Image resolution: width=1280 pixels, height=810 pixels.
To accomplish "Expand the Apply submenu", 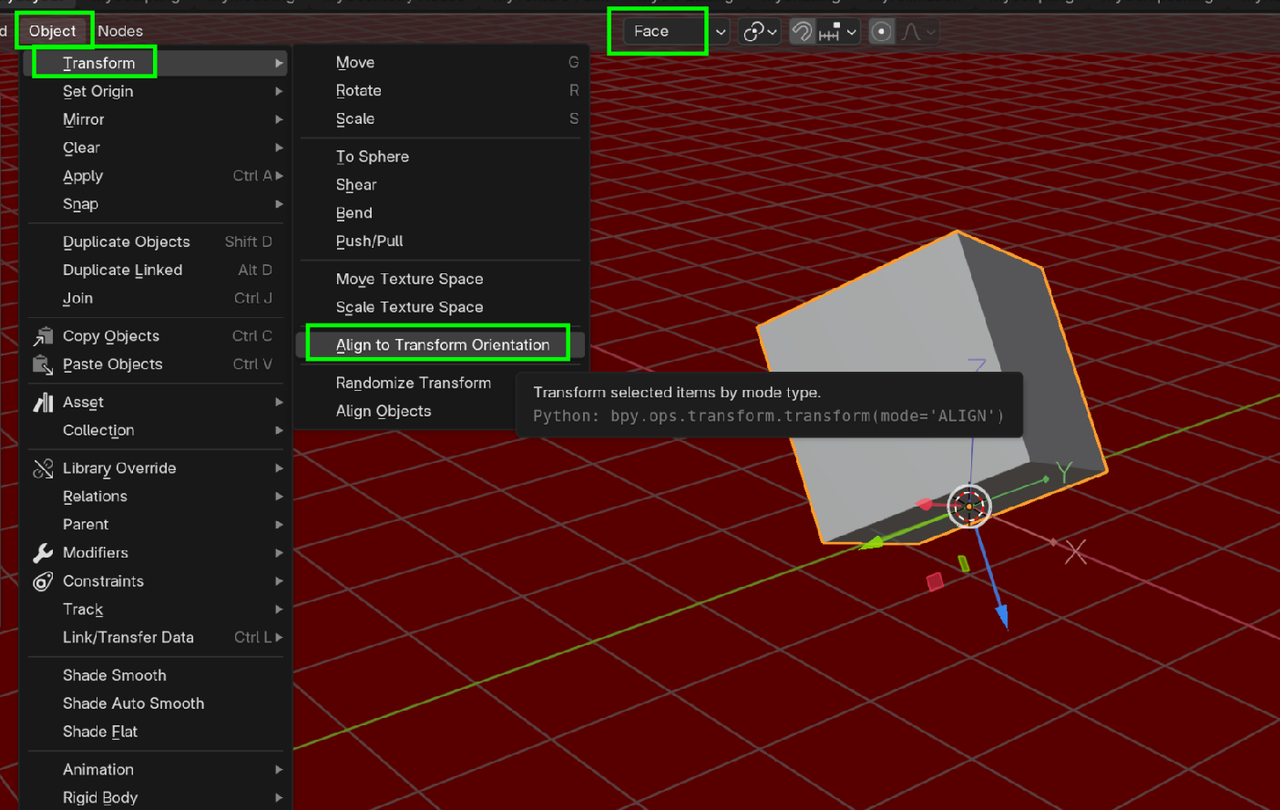I will (157, 176).
